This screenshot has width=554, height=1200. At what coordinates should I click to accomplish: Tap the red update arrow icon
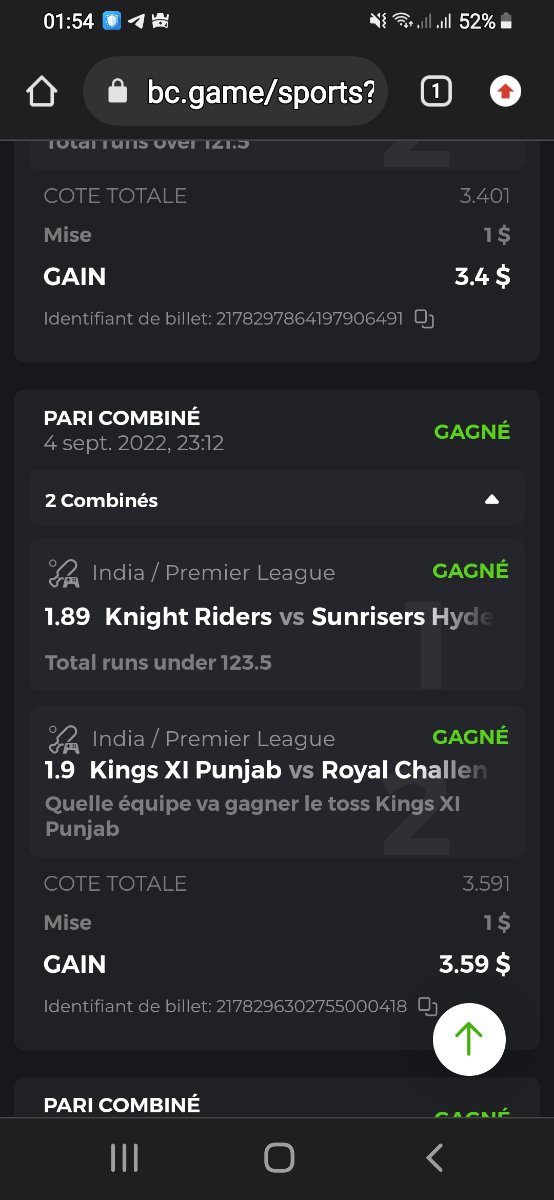tap(506, 92)
